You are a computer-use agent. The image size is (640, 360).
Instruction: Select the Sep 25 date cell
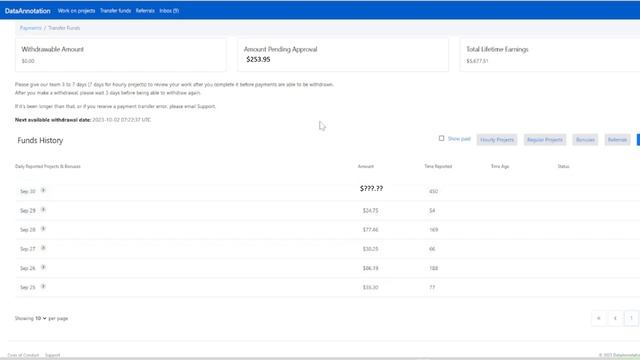[28, 287]
